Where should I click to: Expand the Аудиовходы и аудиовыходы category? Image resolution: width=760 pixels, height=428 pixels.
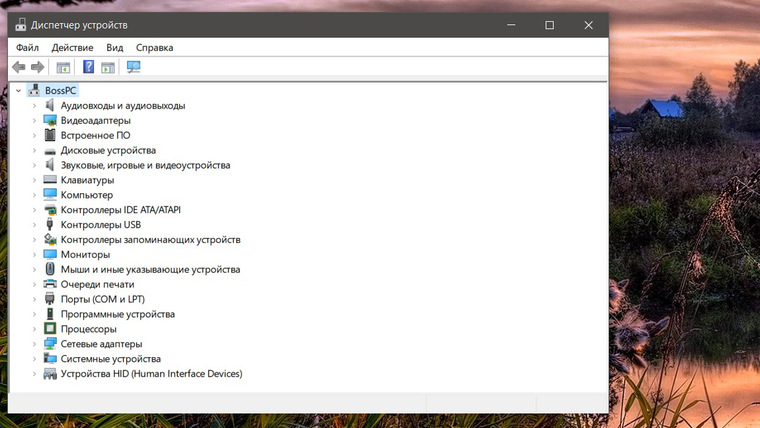point(34,106)
